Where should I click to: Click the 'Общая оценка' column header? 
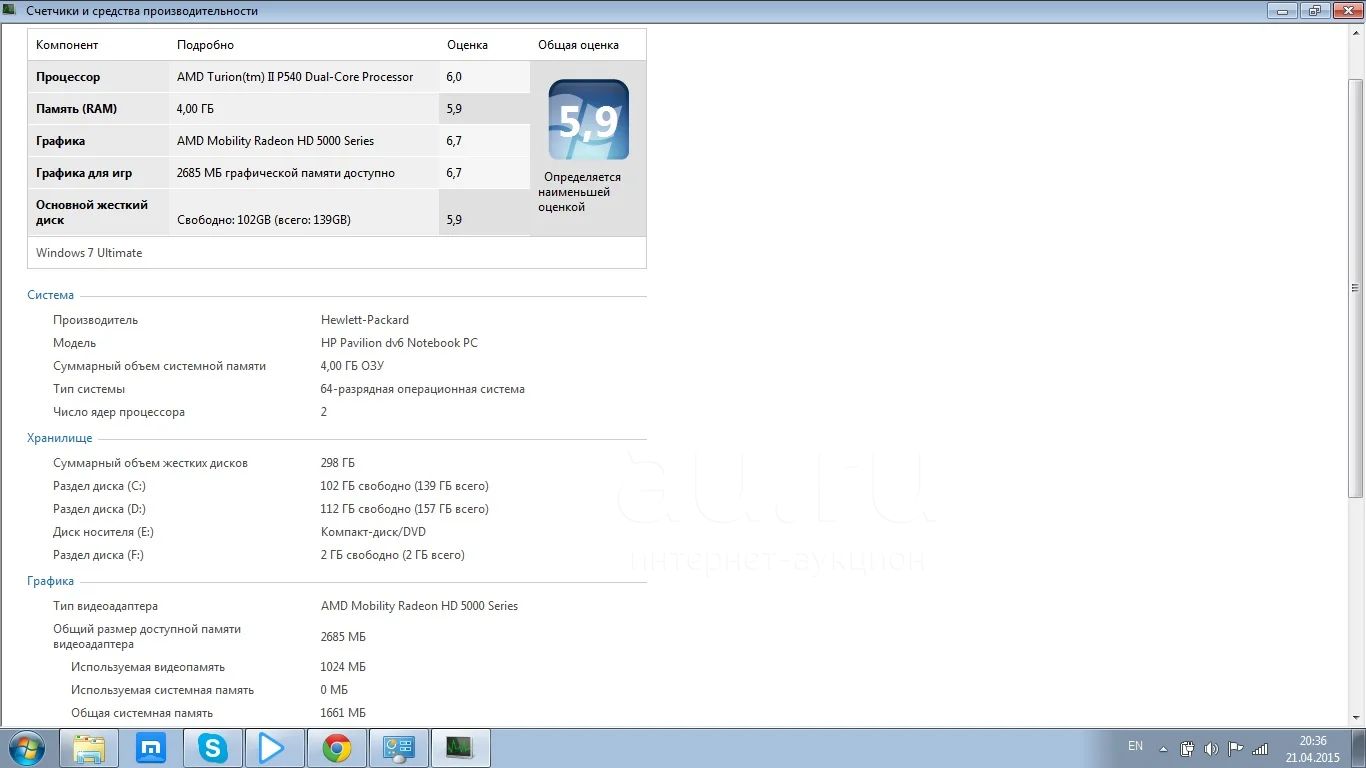[578, 45]
